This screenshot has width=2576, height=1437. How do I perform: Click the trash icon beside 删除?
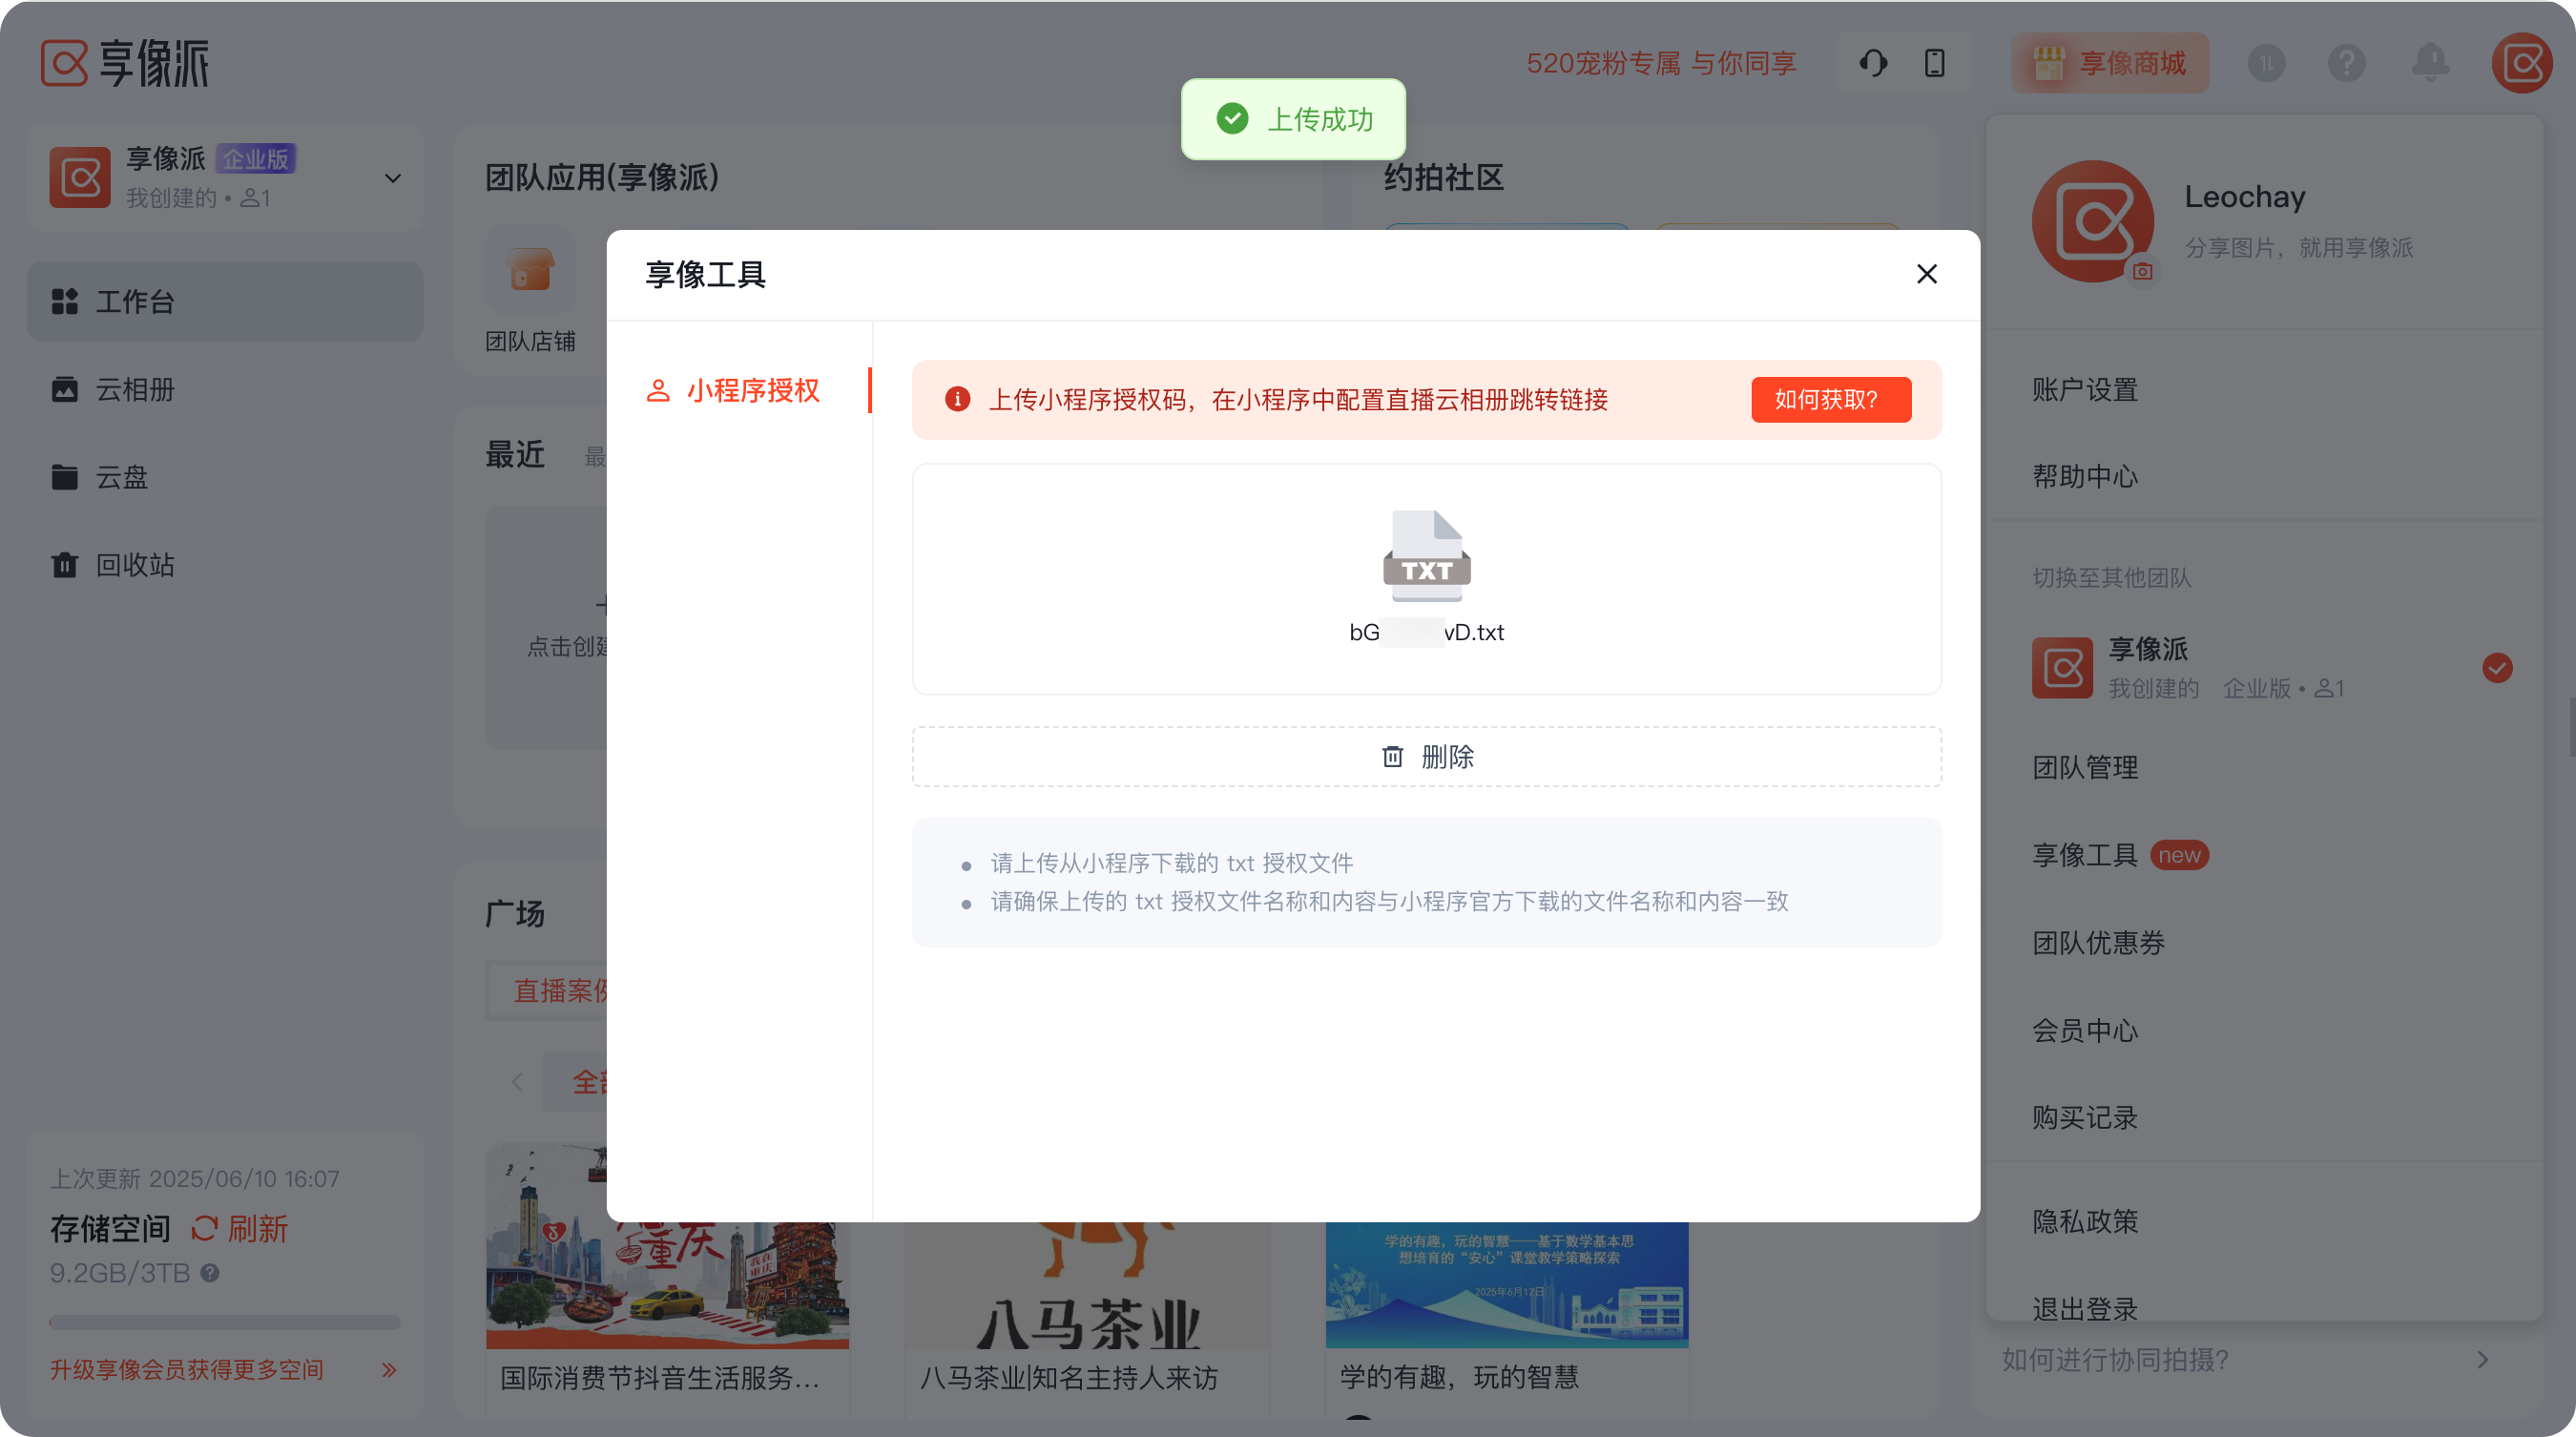point(1393,756)
